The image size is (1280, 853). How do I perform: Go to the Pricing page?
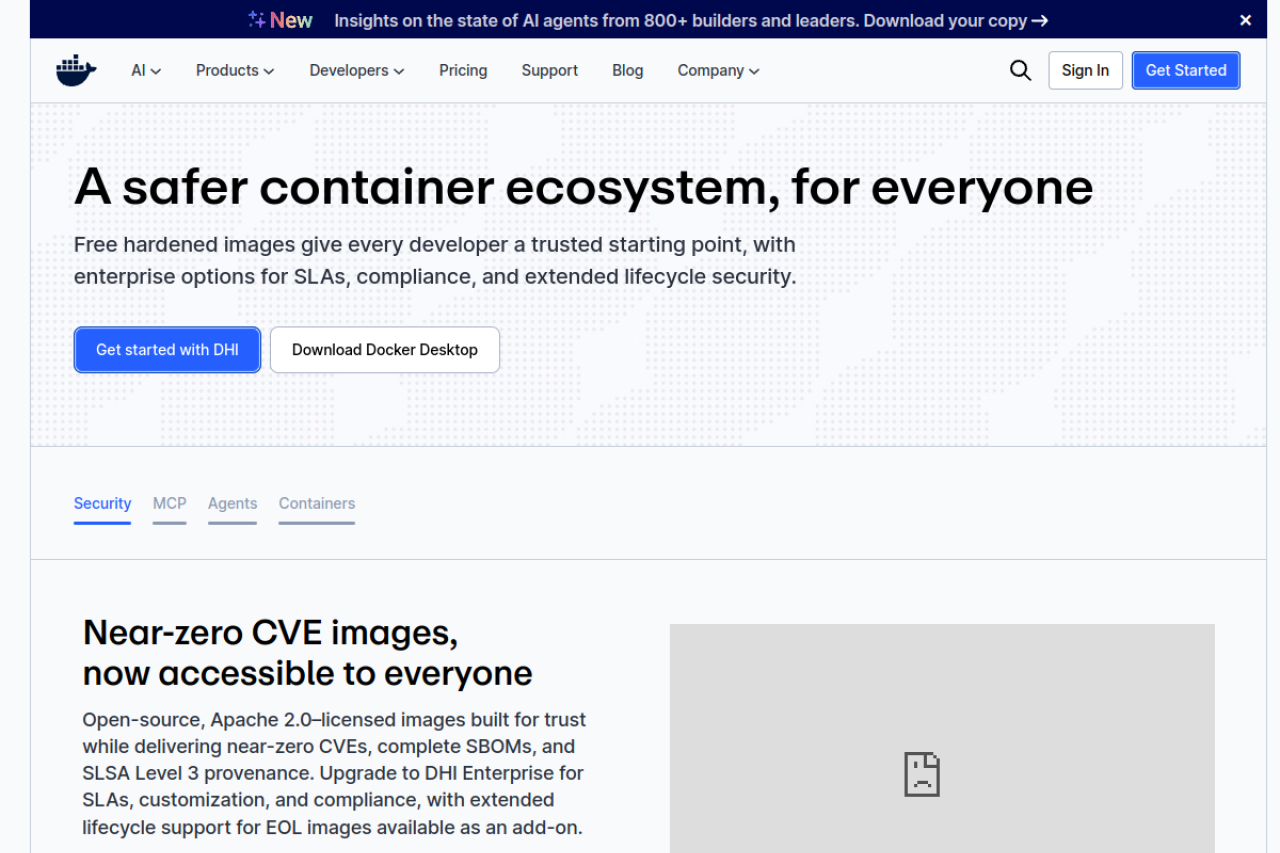[x=463, y=70]
